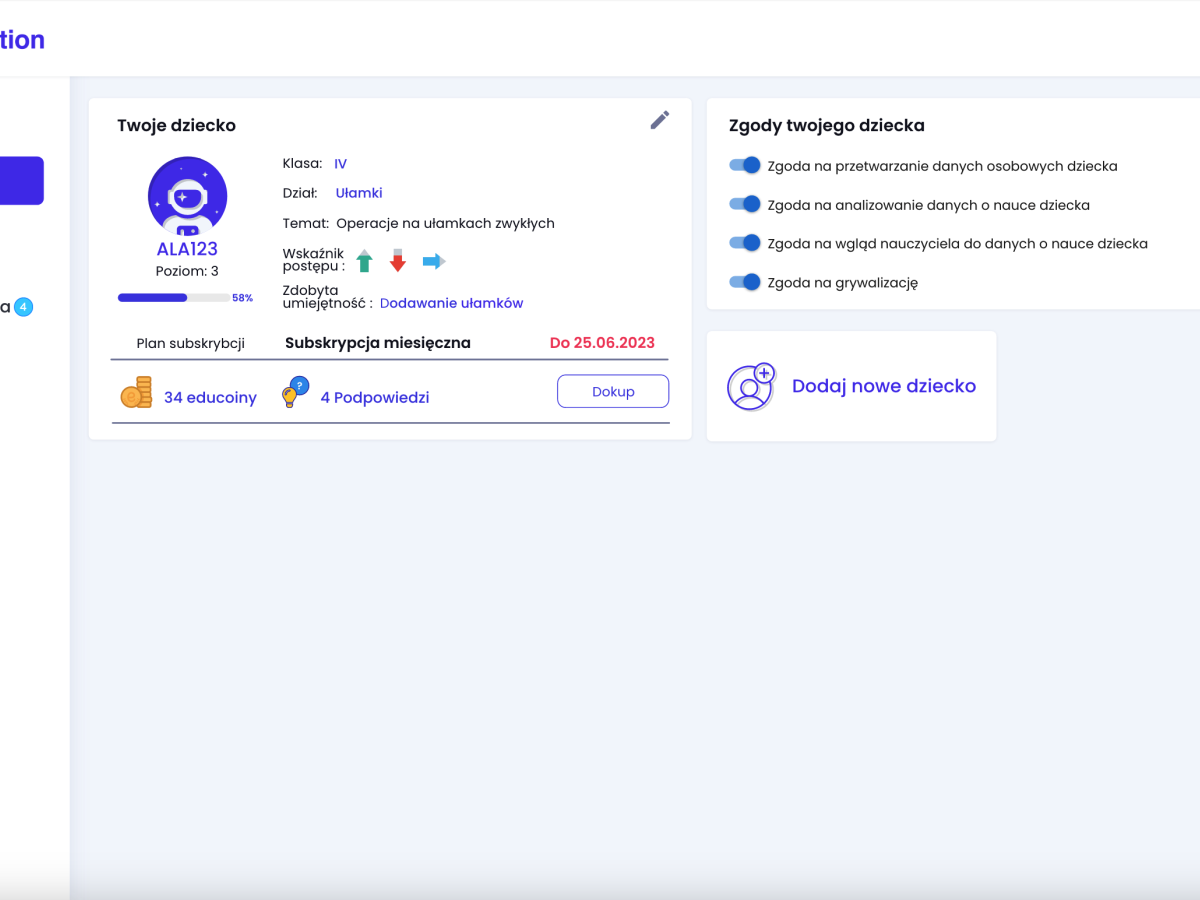This screenshot has height=900, width=1200.
Task: Click the green up arrow progress indicator
Action: (364, 262)
